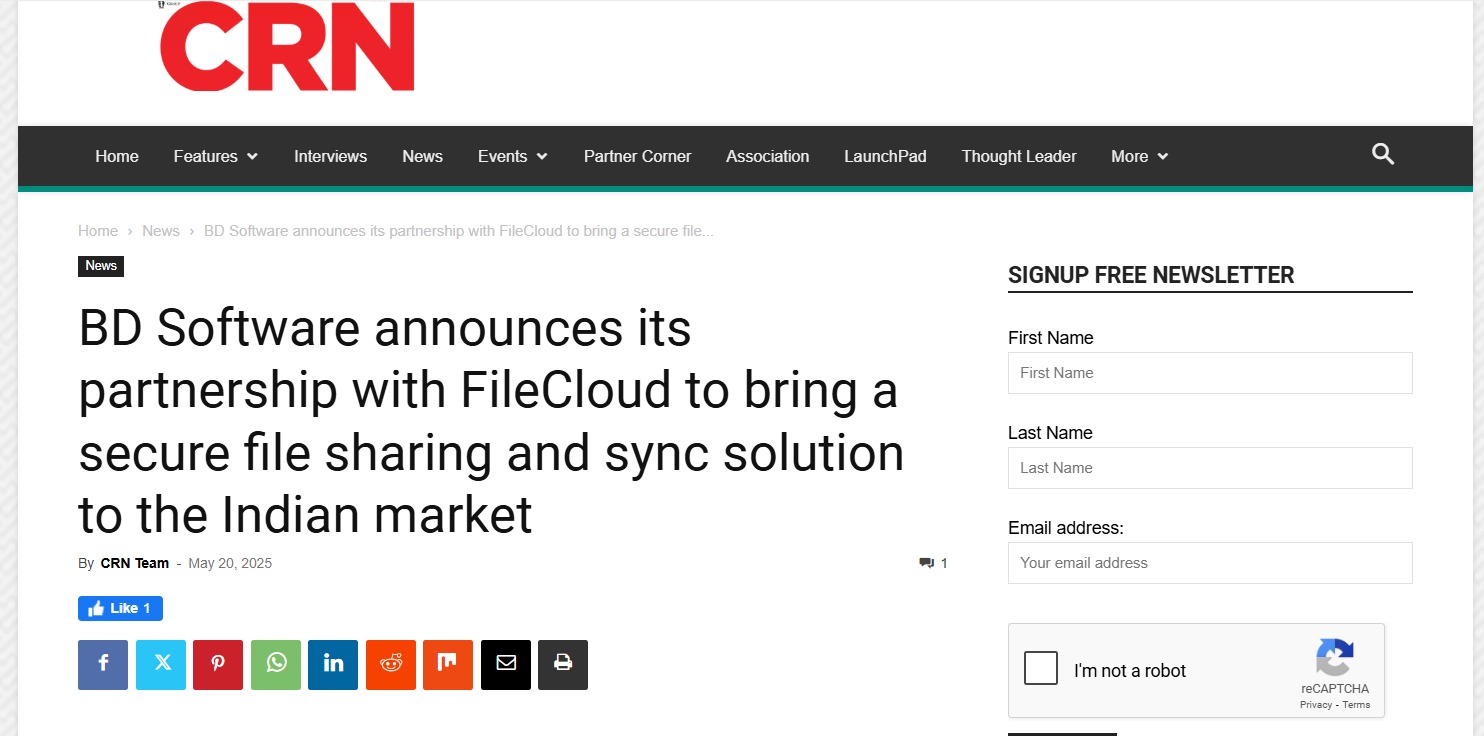Click the Home breadcrumb link
Viewport: 1484px width, 736px height.
click(98, 231)
